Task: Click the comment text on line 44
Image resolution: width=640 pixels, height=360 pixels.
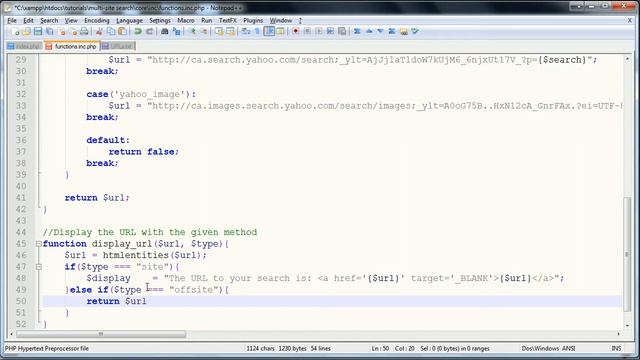Action: tap(150, 232)
